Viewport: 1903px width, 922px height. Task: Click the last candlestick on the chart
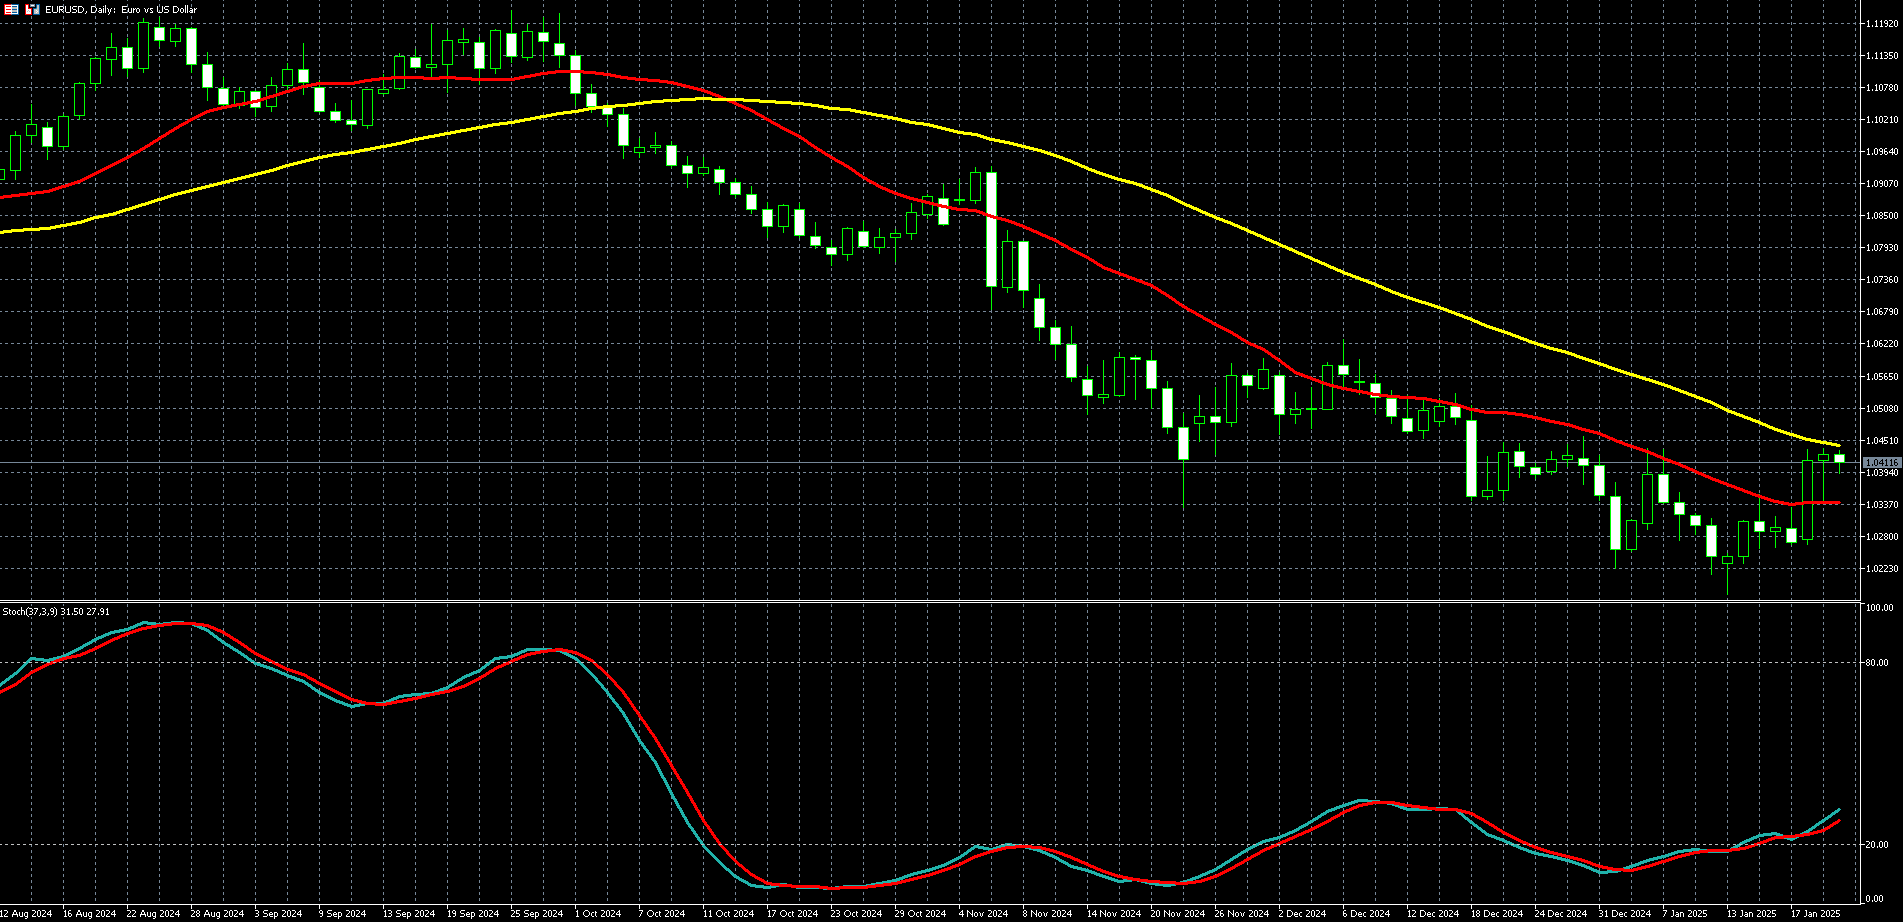click(x=1839, y=459)
